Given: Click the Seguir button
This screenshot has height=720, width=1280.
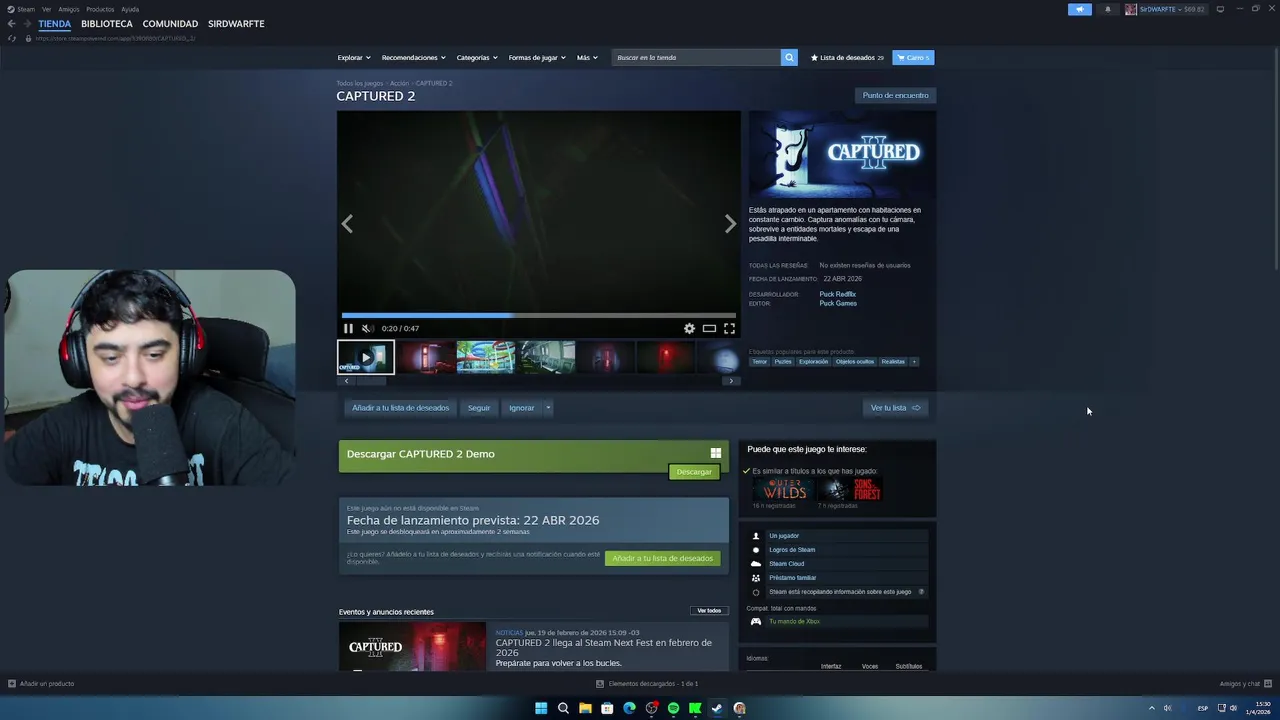Looking at the screenshot, I should (479, 408).
